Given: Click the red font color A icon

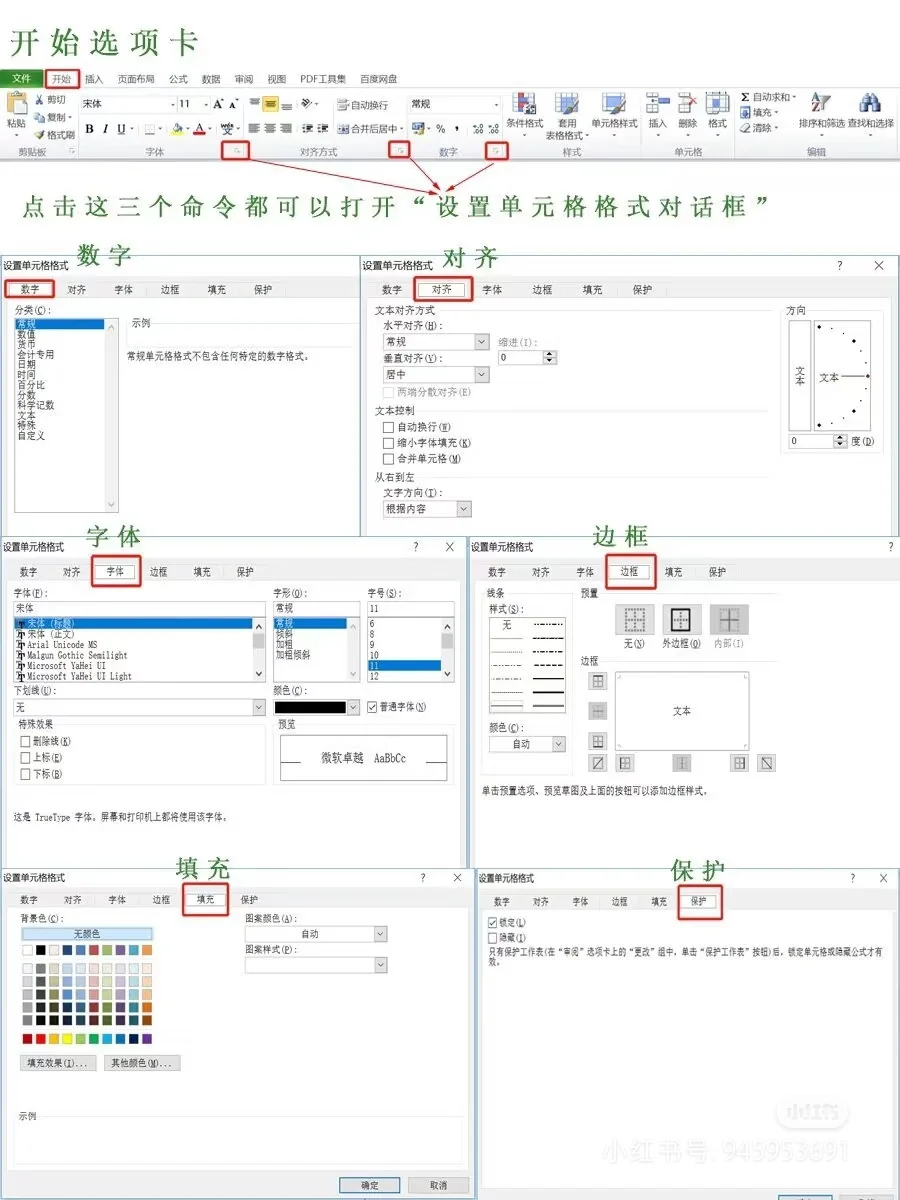Looking at the screenshot, I should 199,129.
